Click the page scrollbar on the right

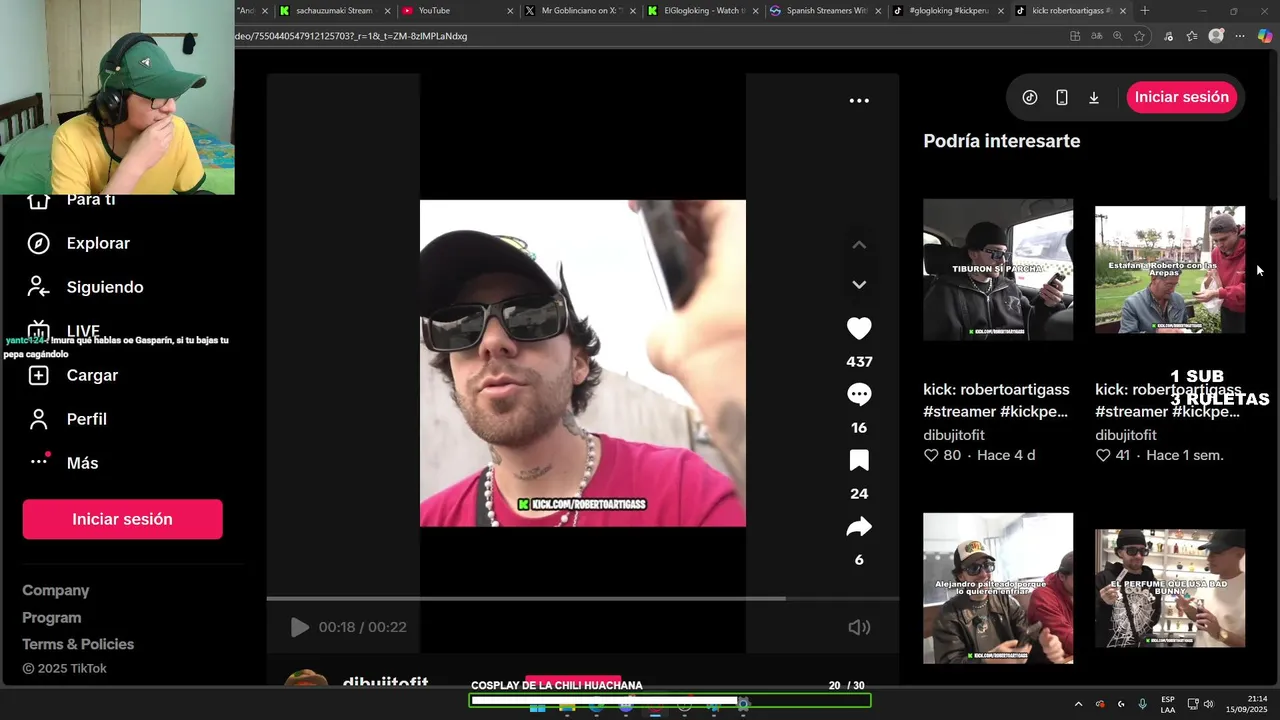click(1273, 128)
